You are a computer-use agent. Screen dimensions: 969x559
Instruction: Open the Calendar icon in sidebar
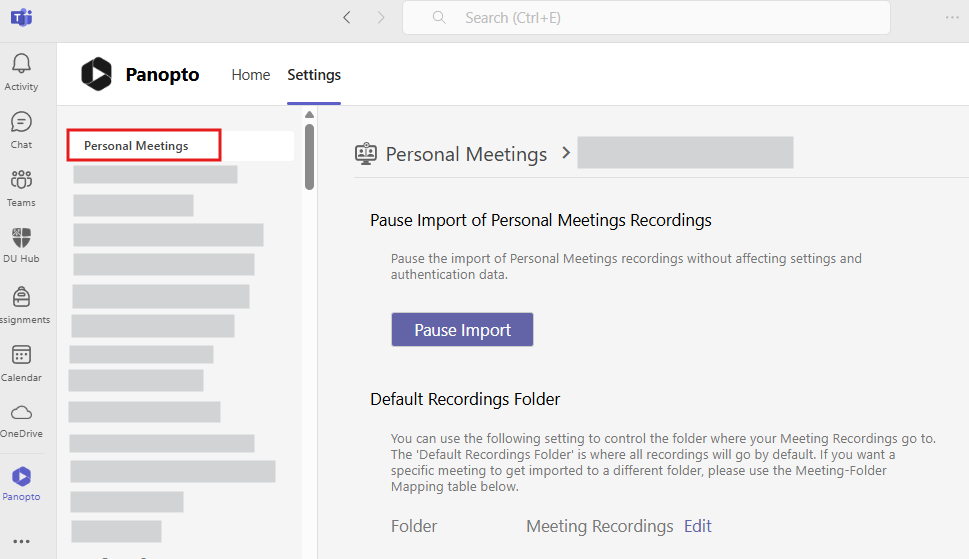[x=21, y=355]
